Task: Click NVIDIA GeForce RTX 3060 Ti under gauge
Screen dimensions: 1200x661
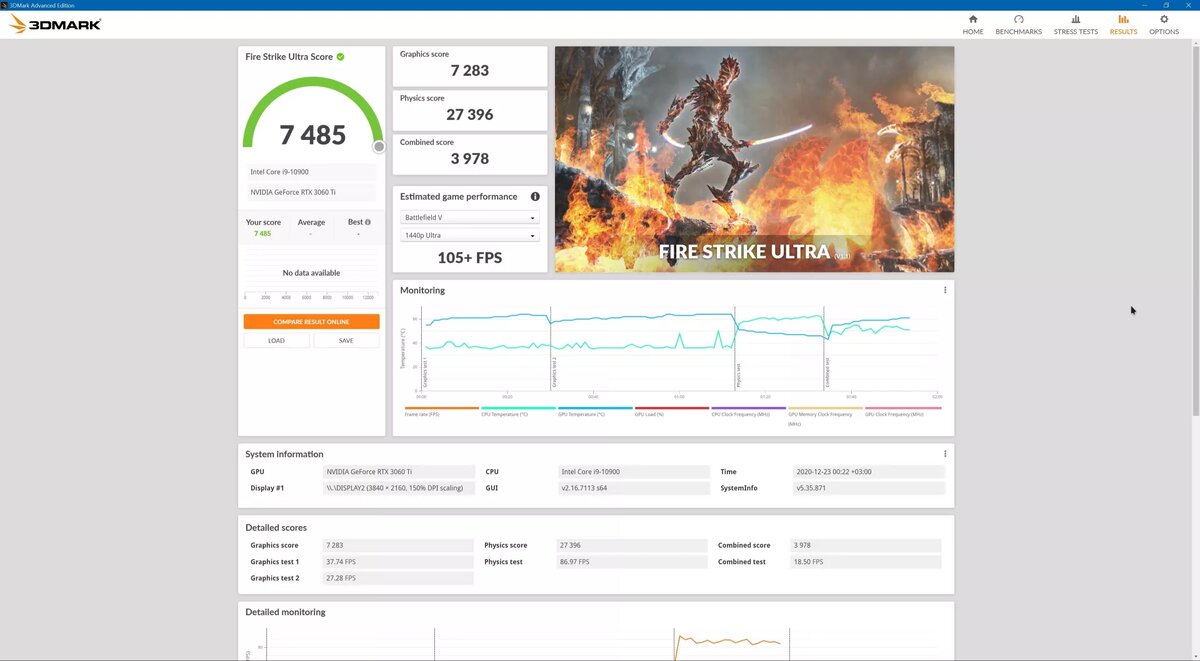Action: coord(310,192)
